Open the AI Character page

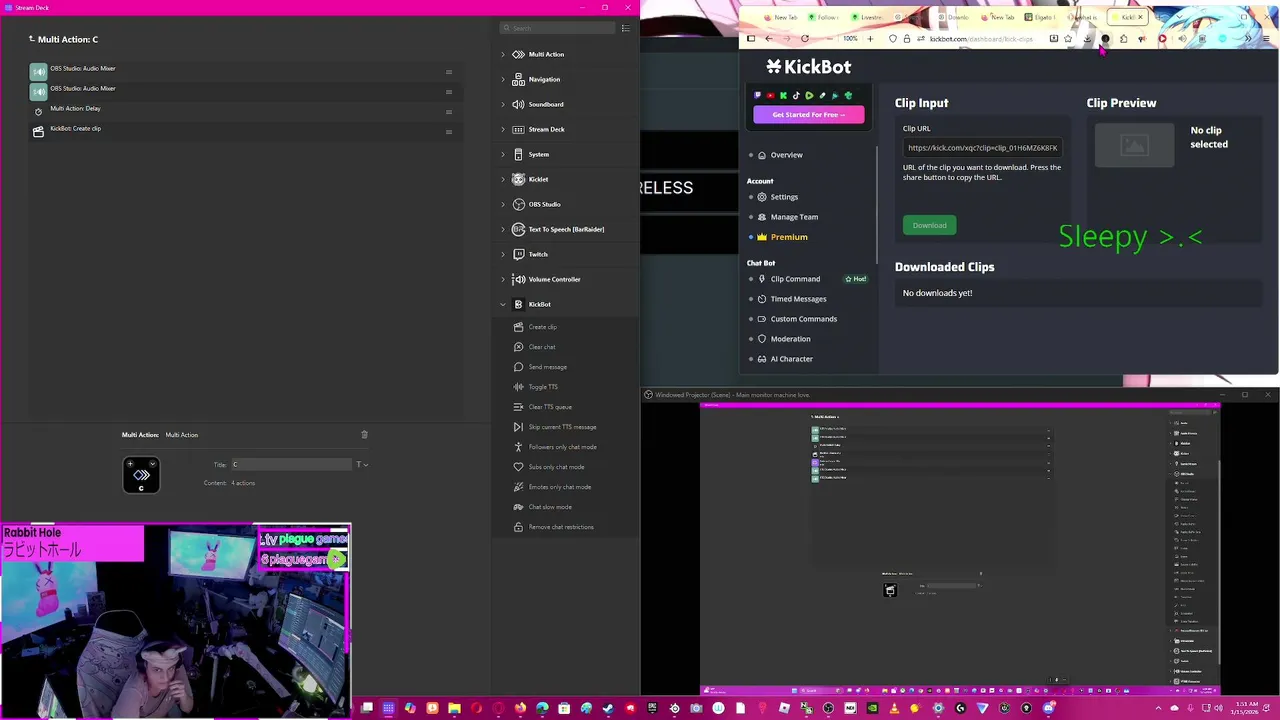792,359
